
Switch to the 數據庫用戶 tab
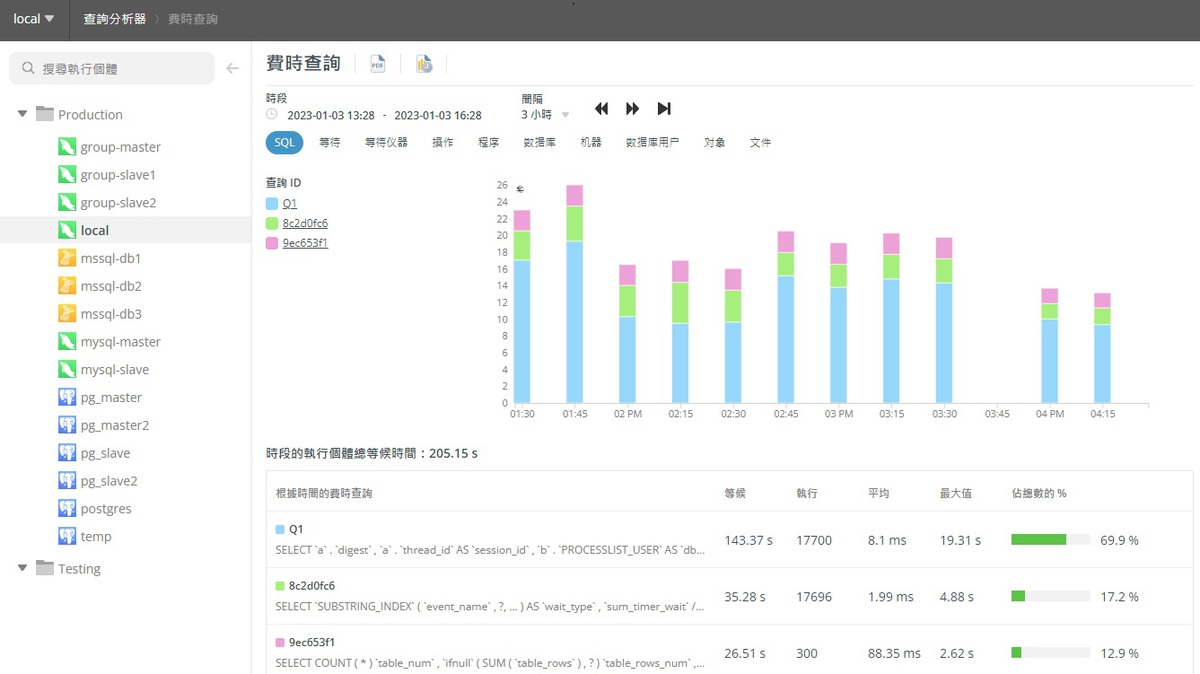(x=652, y=143)
